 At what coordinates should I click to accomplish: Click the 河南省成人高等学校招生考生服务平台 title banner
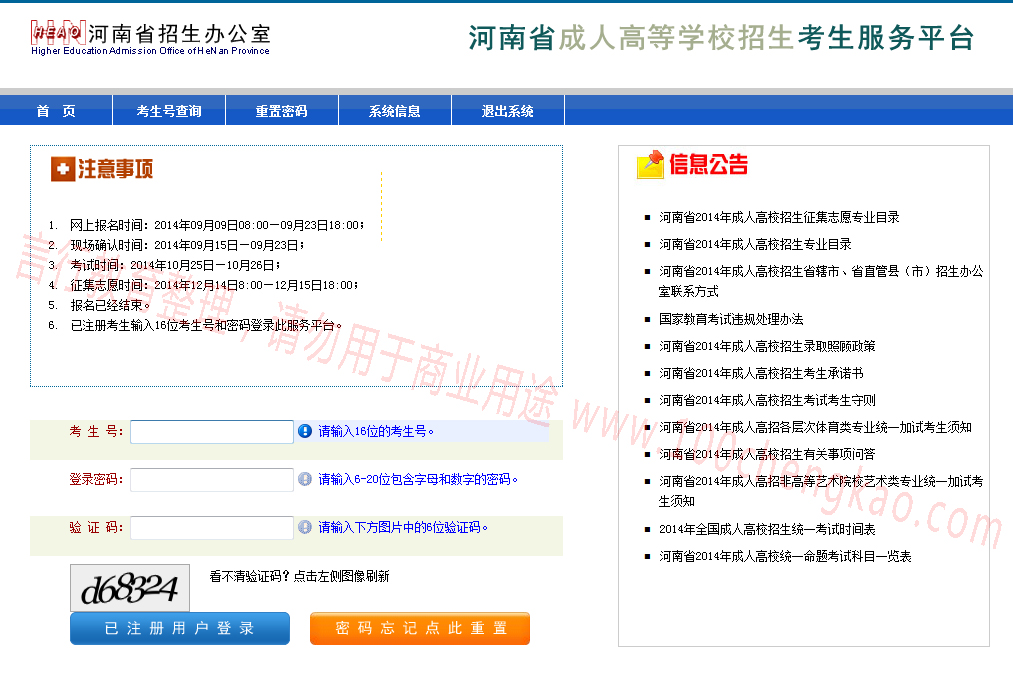(721, 37)
